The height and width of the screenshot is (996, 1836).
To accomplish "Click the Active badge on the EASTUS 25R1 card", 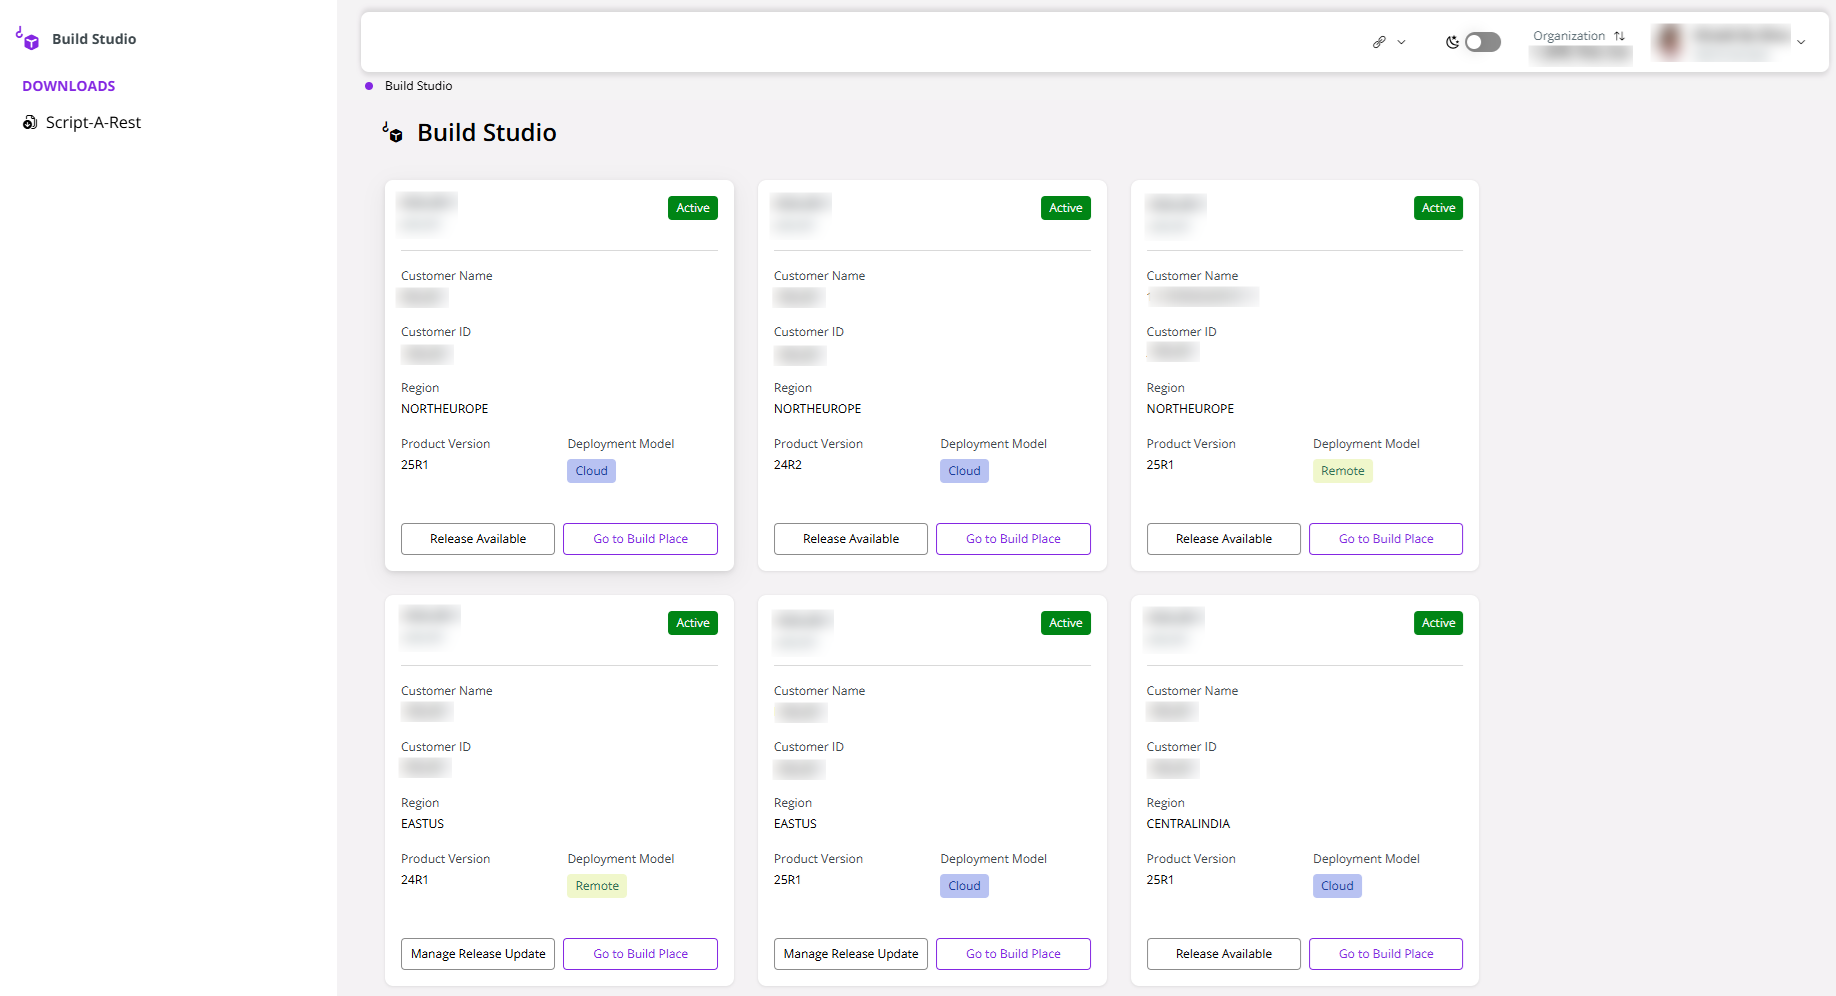I will click(1066, 623).
